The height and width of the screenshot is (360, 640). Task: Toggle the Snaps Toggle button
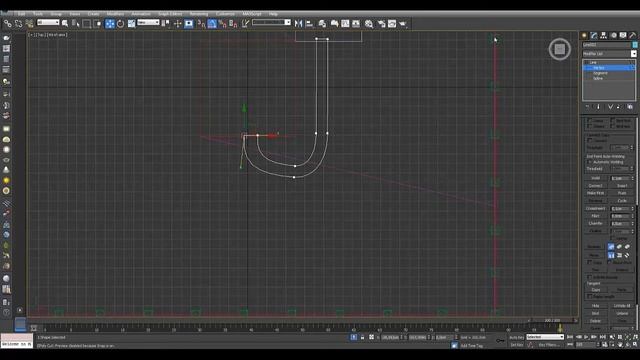coord(201,24)
